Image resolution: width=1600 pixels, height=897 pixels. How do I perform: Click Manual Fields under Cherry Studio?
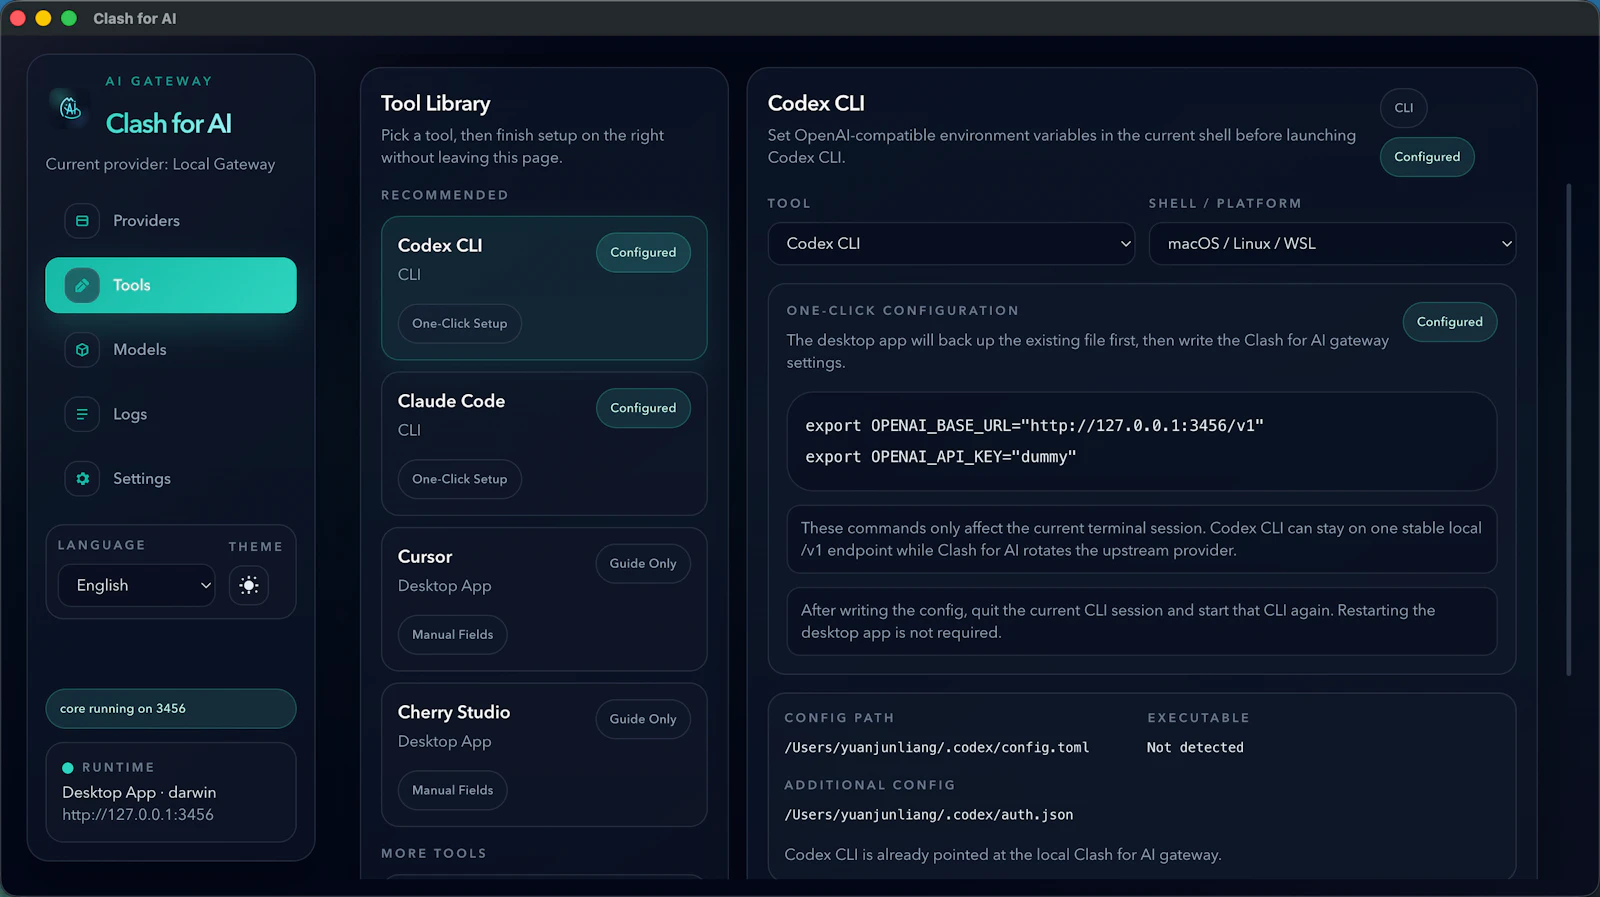pyautogui.click(x=453, y=790)
